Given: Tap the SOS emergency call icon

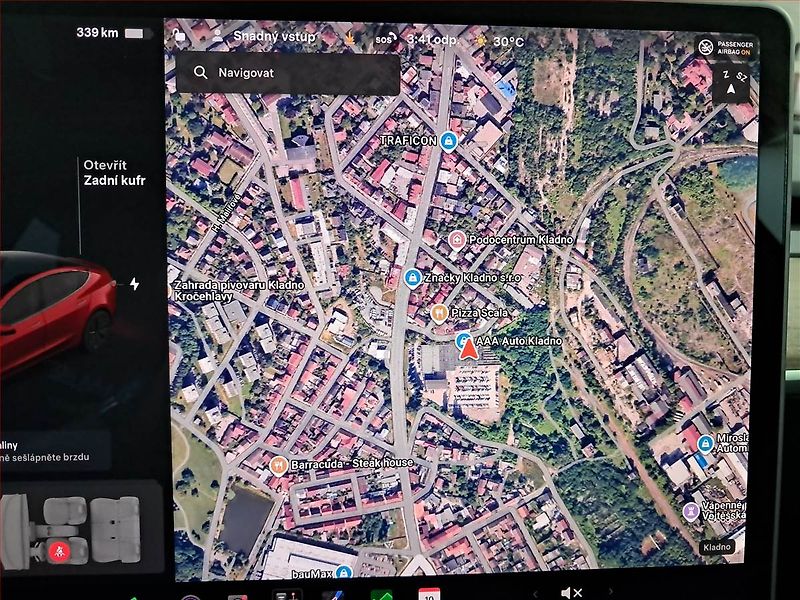Looking at the screenshot, I should 386,39.
